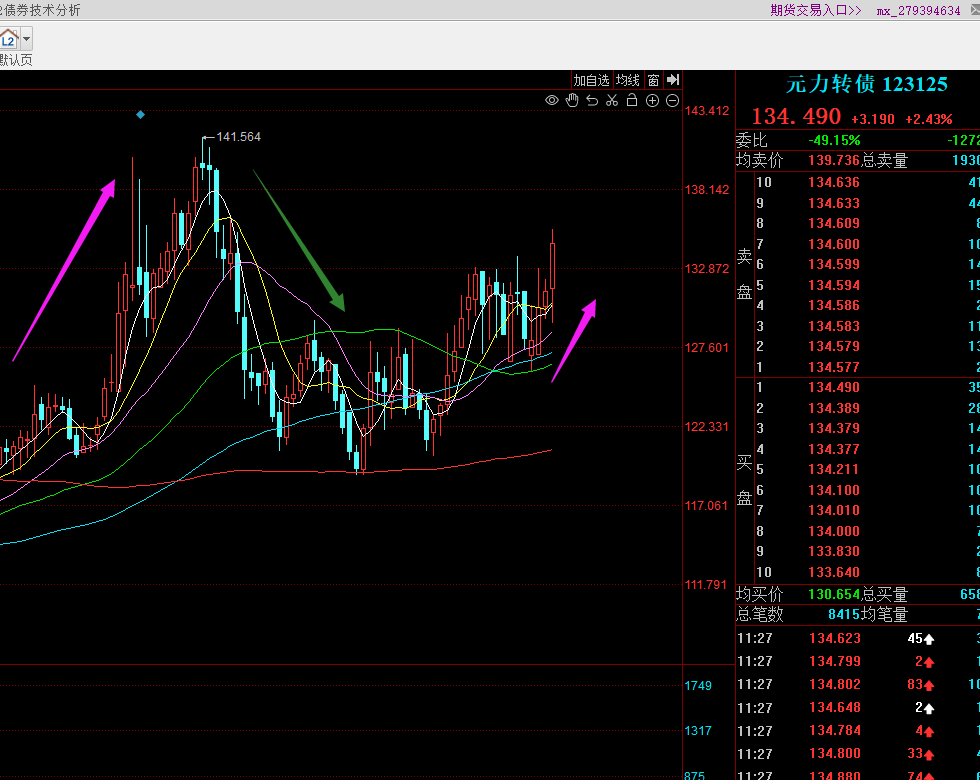Click 总笔数 value 8415
980x780 pixels.
(844, 614)
